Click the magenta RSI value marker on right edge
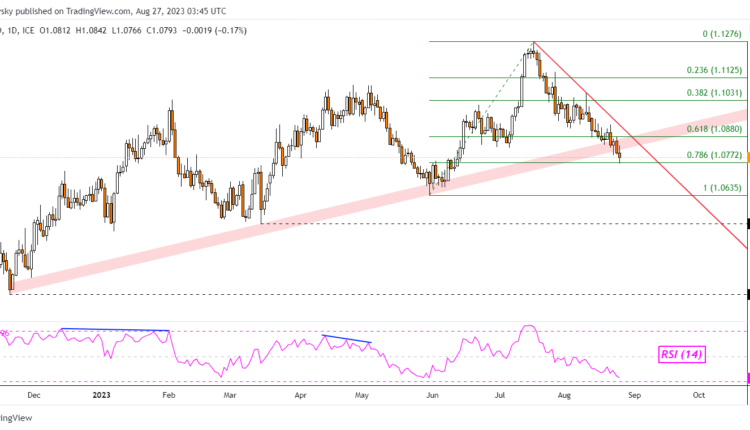This screenshot has height=430, width=750. [747, 377]
